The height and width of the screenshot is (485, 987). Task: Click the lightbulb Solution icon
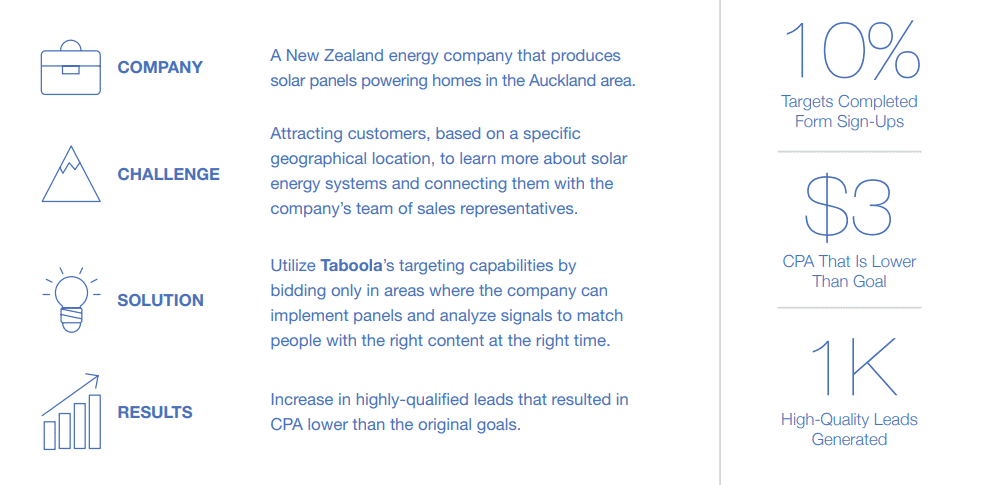click(x=71, y=299)
